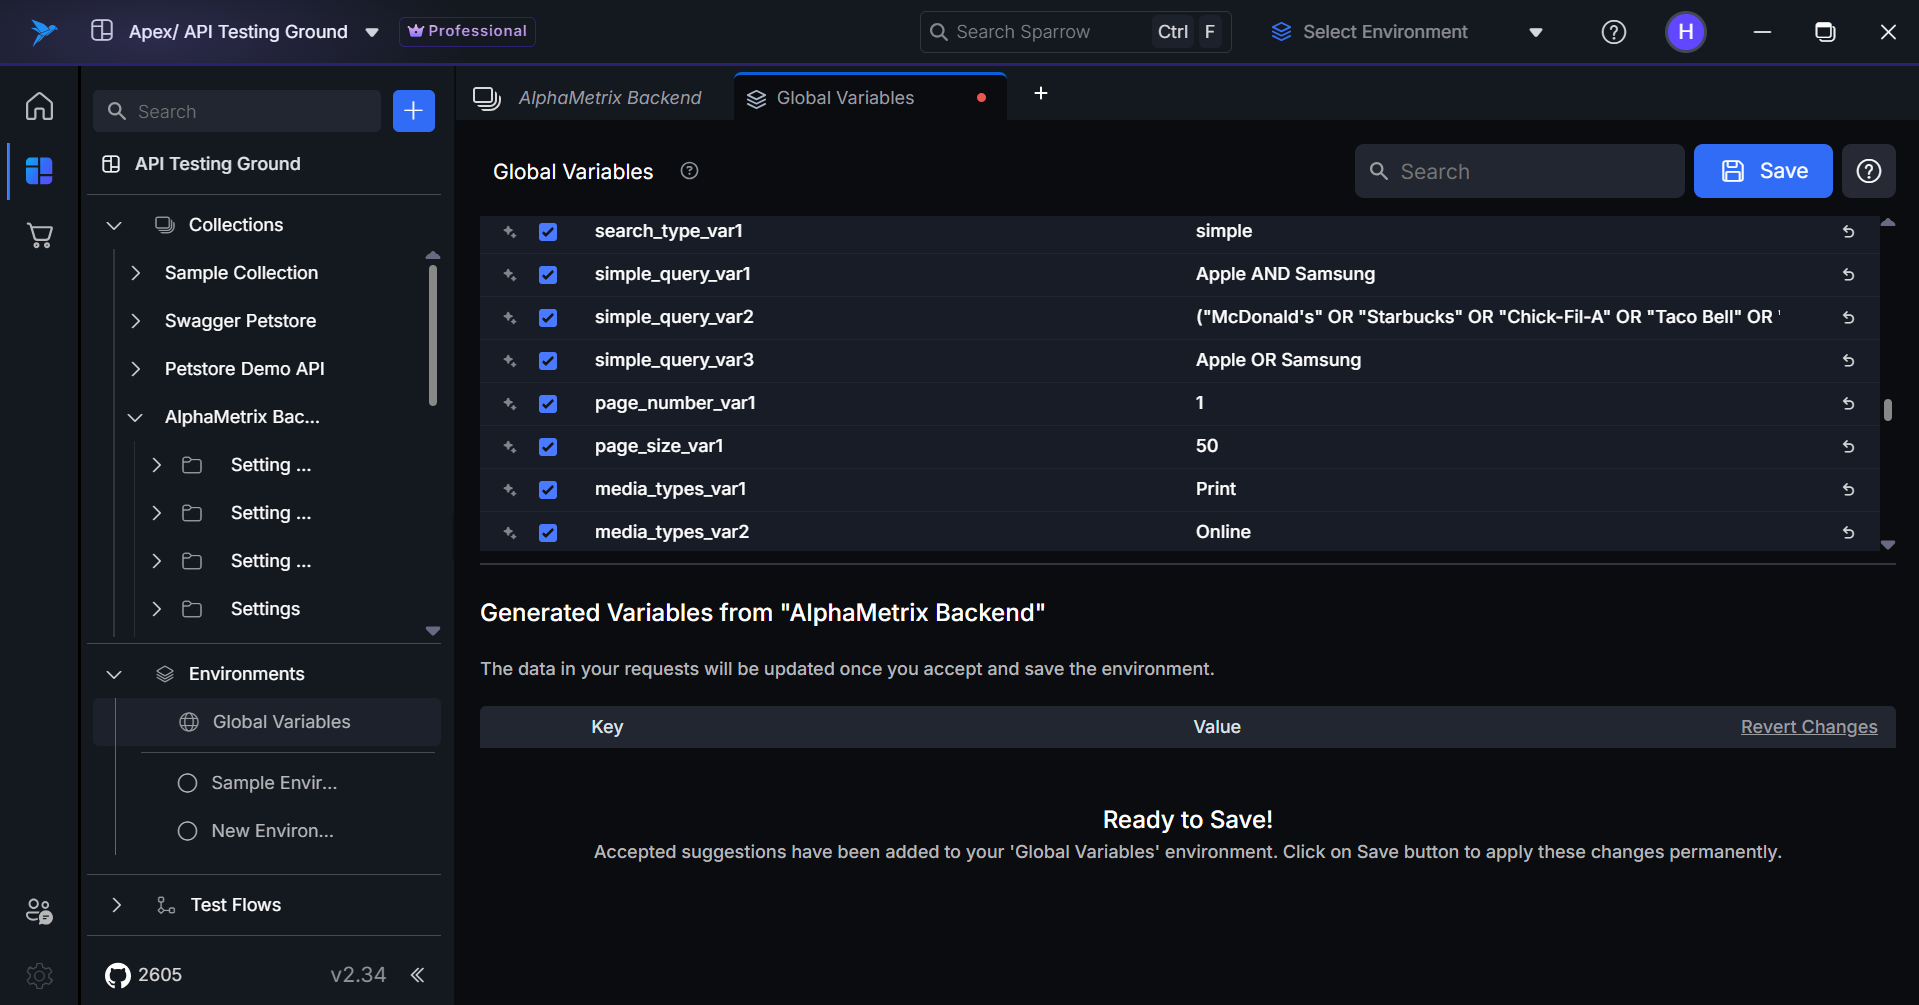Open the Home icon in sidebar

point(39,106)
